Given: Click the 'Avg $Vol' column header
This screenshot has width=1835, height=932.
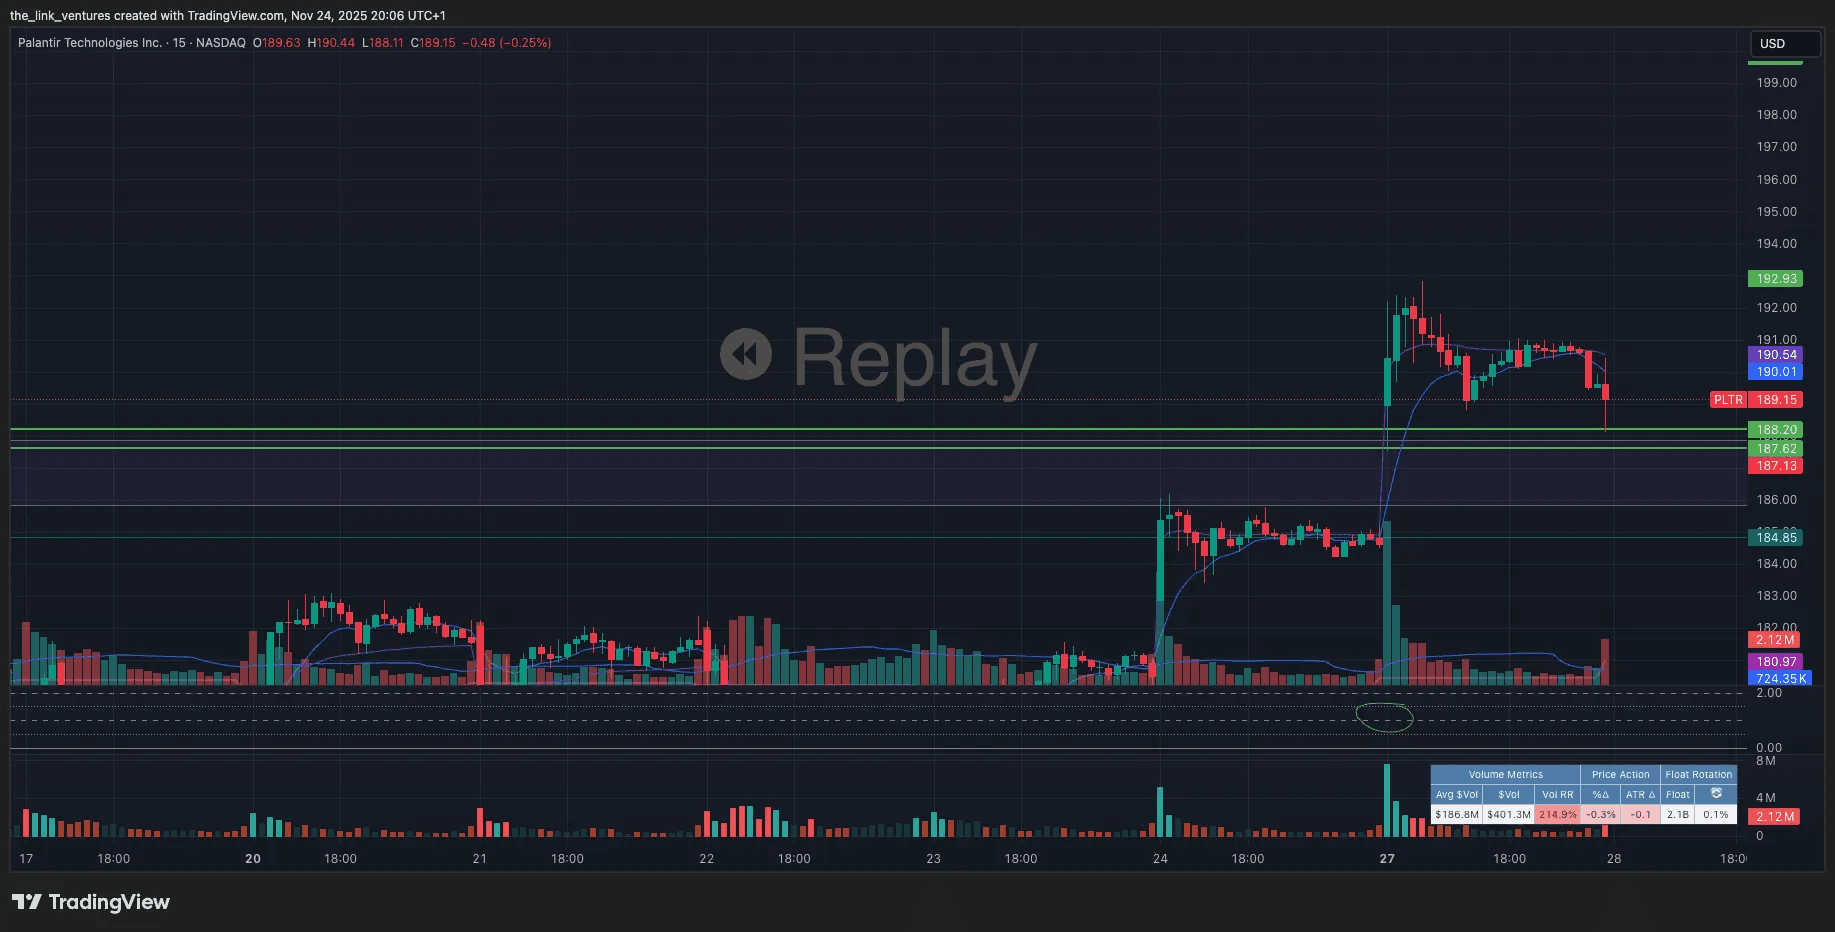Looking at the screenshot, I should point(1456,795).
